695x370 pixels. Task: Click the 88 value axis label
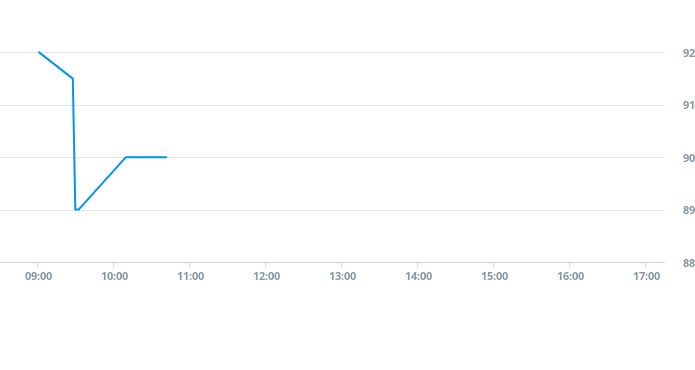689,263
